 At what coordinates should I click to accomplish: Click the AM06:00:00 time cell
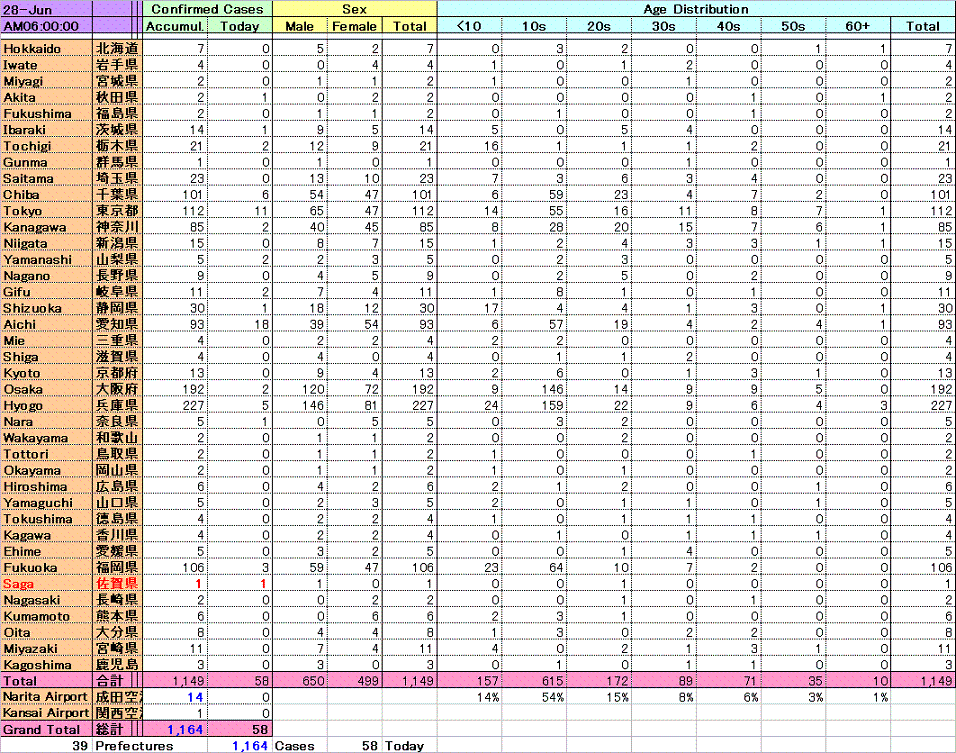coord(46,26)
